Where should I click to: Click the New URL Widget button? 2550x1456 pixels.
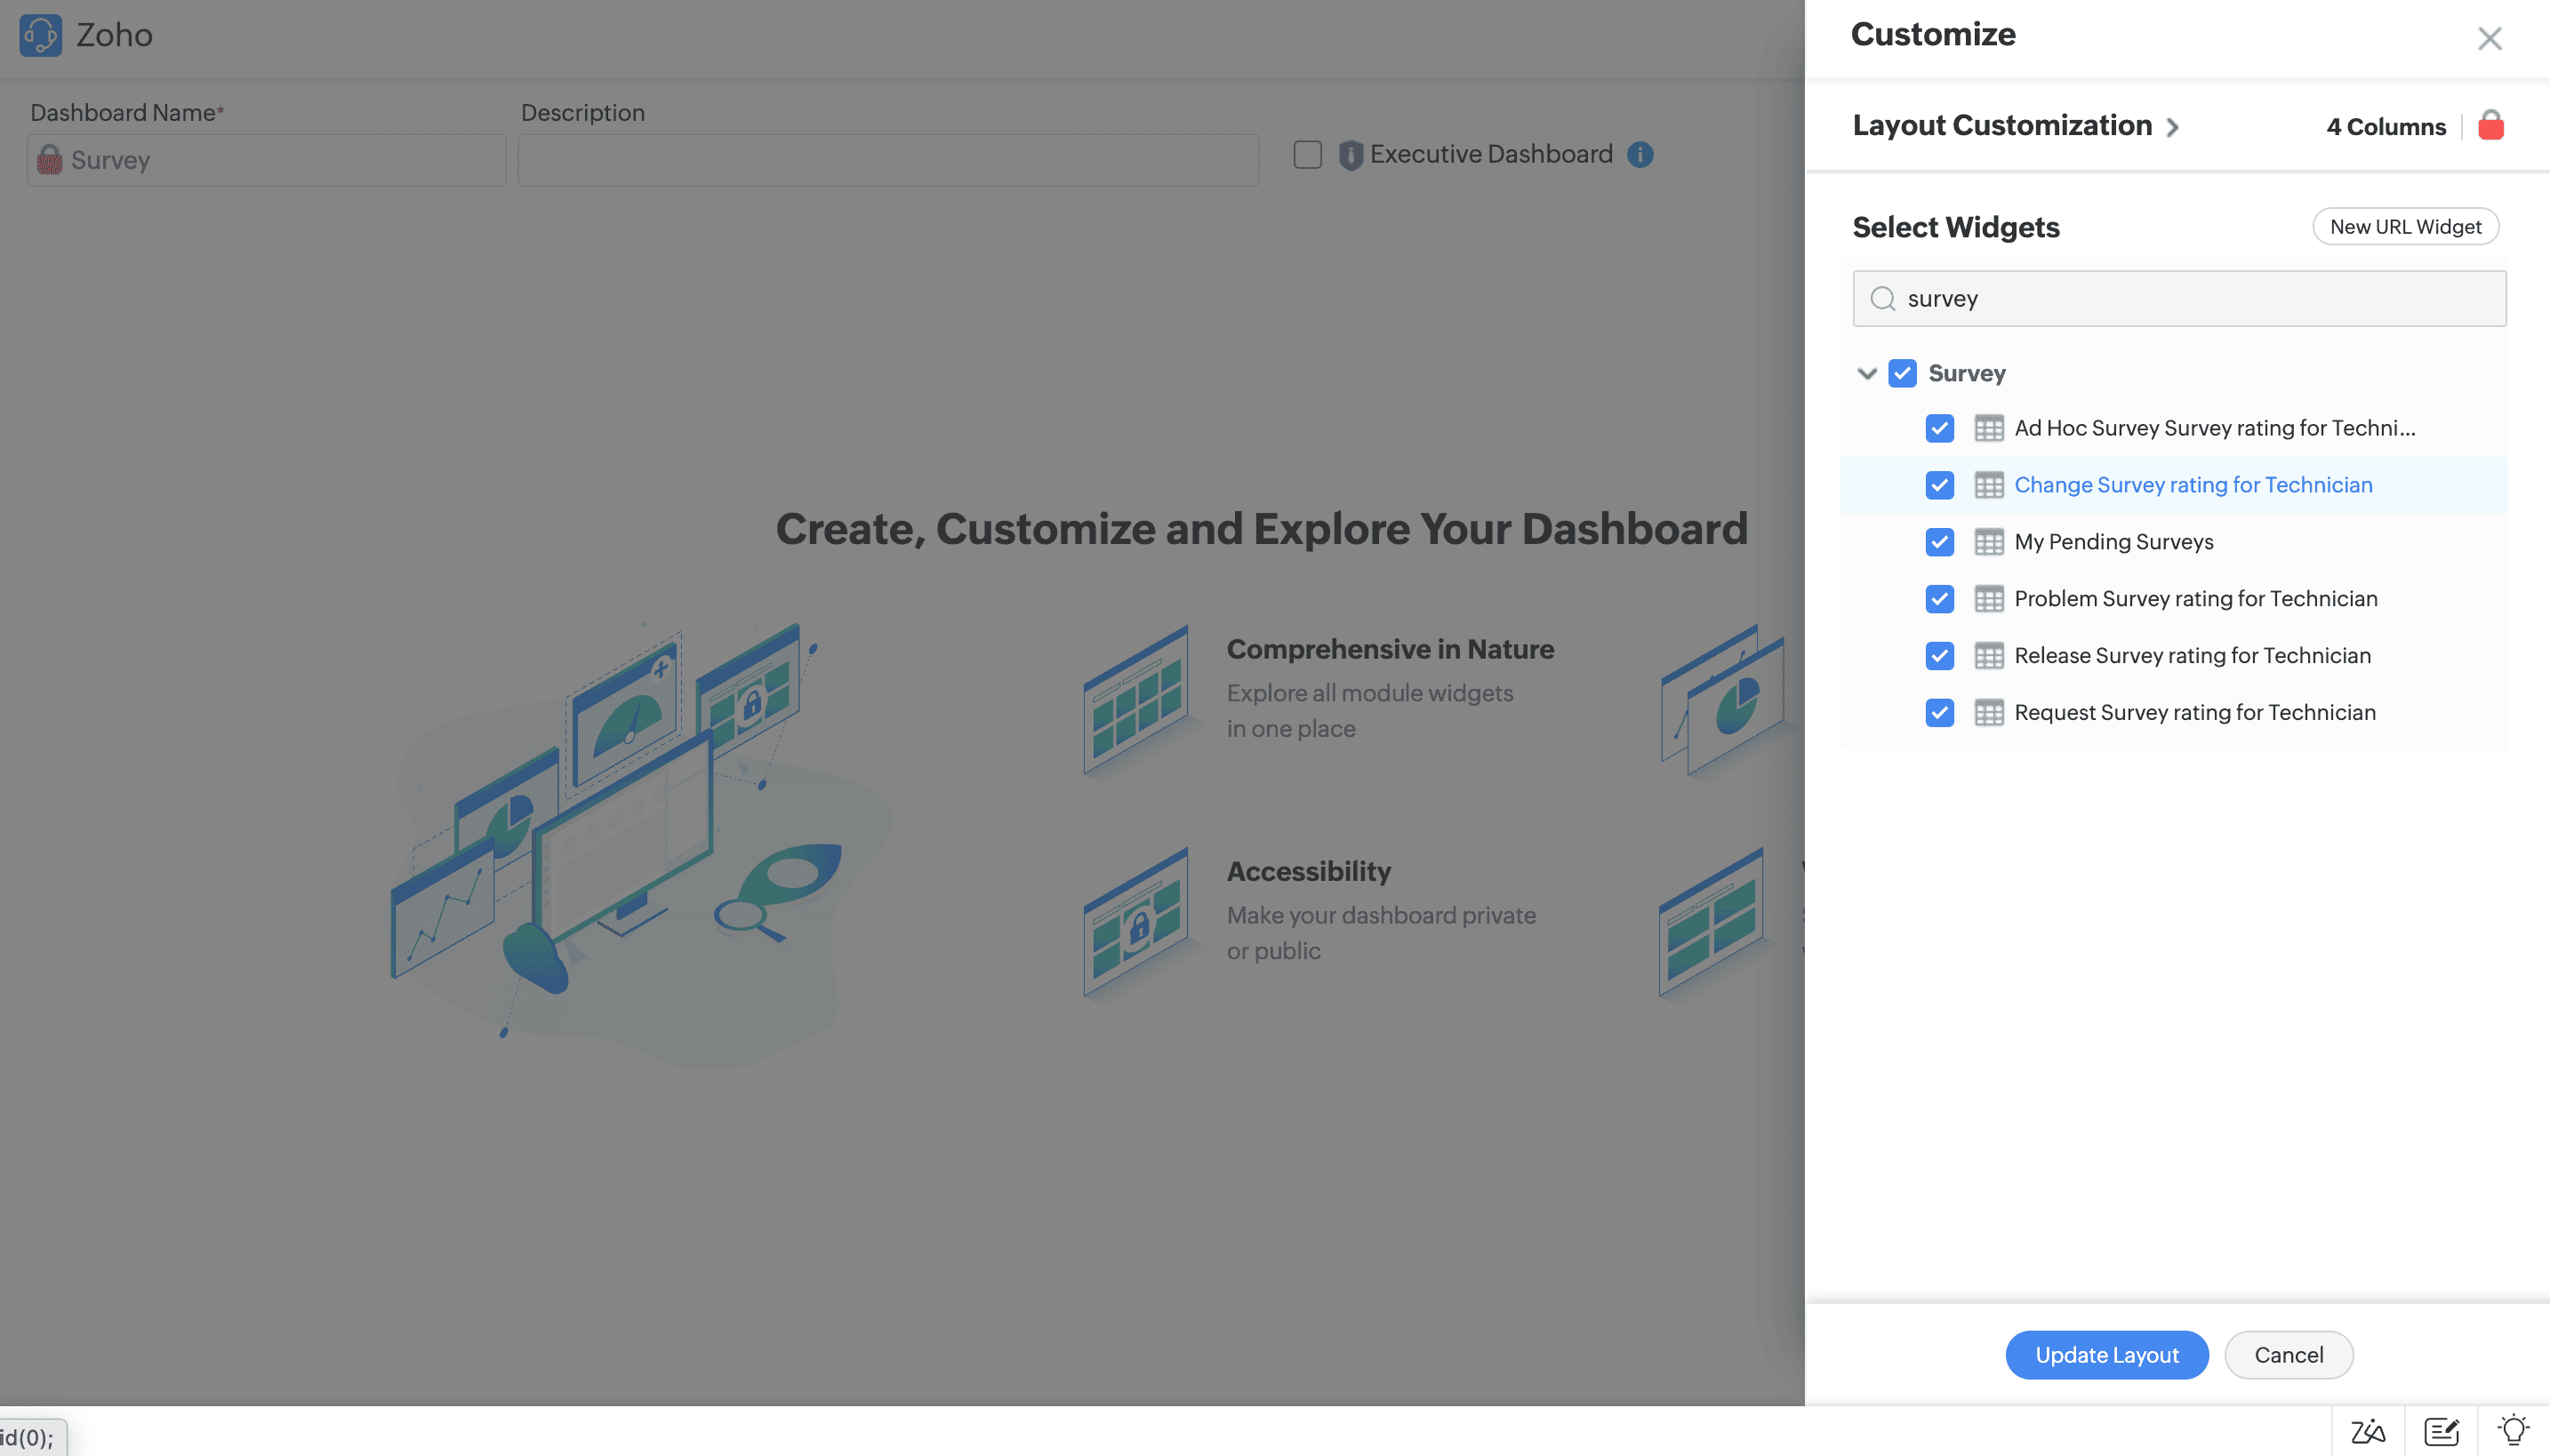click(x=2405, y=227)
